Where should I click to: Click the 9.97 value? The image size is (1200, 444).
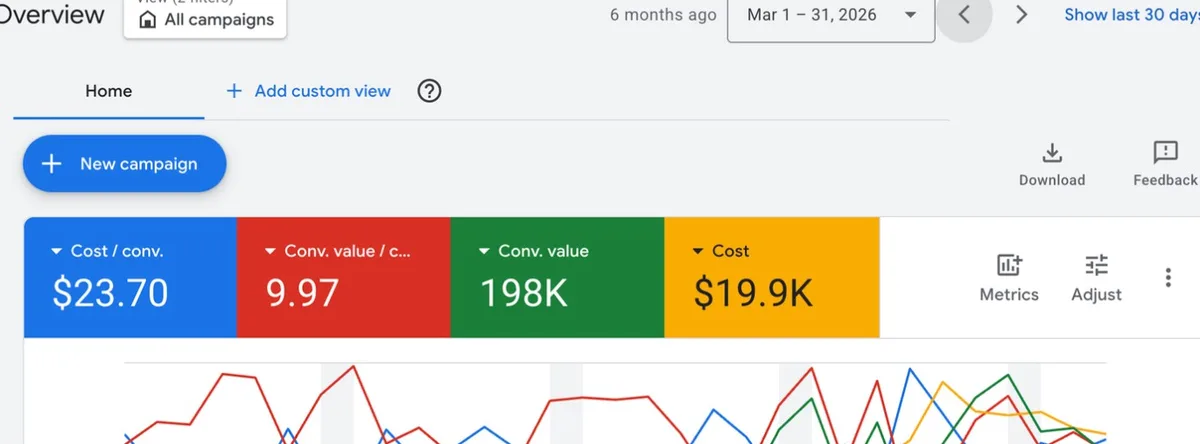point(303,294)
